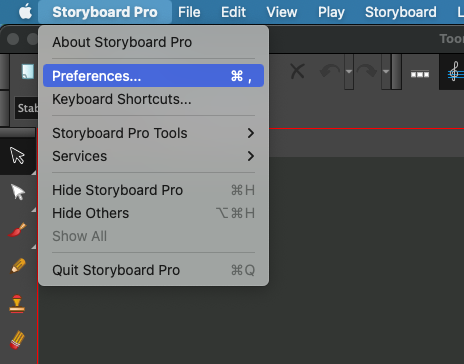Open the File menu

(x=189, y=12)
